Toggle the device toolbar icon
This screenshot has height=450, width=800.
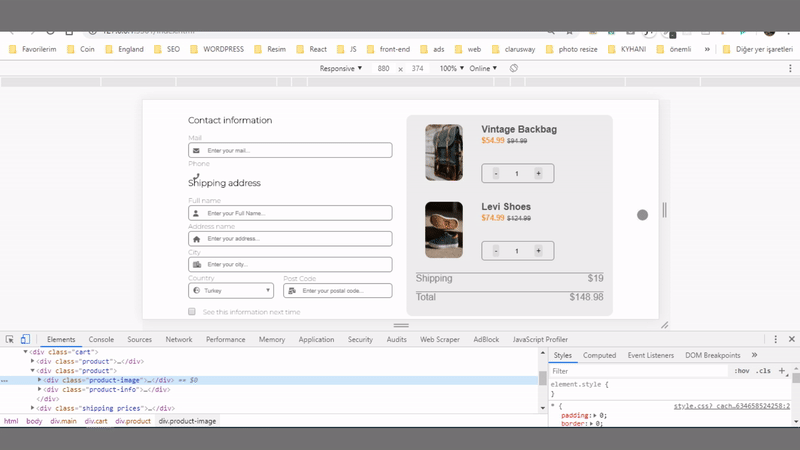pyautogui.click(x=25, y=339)
